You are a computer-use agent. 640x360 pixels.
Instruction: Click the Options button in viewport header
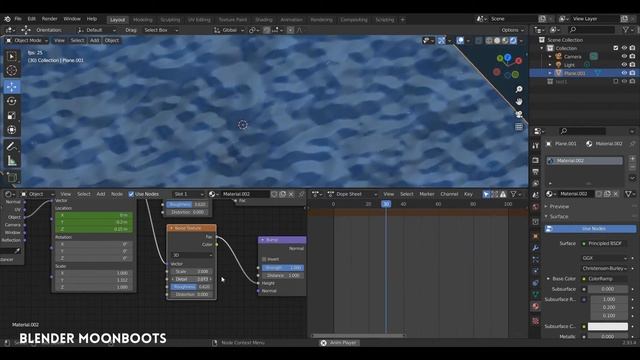(x=512, y=30)
